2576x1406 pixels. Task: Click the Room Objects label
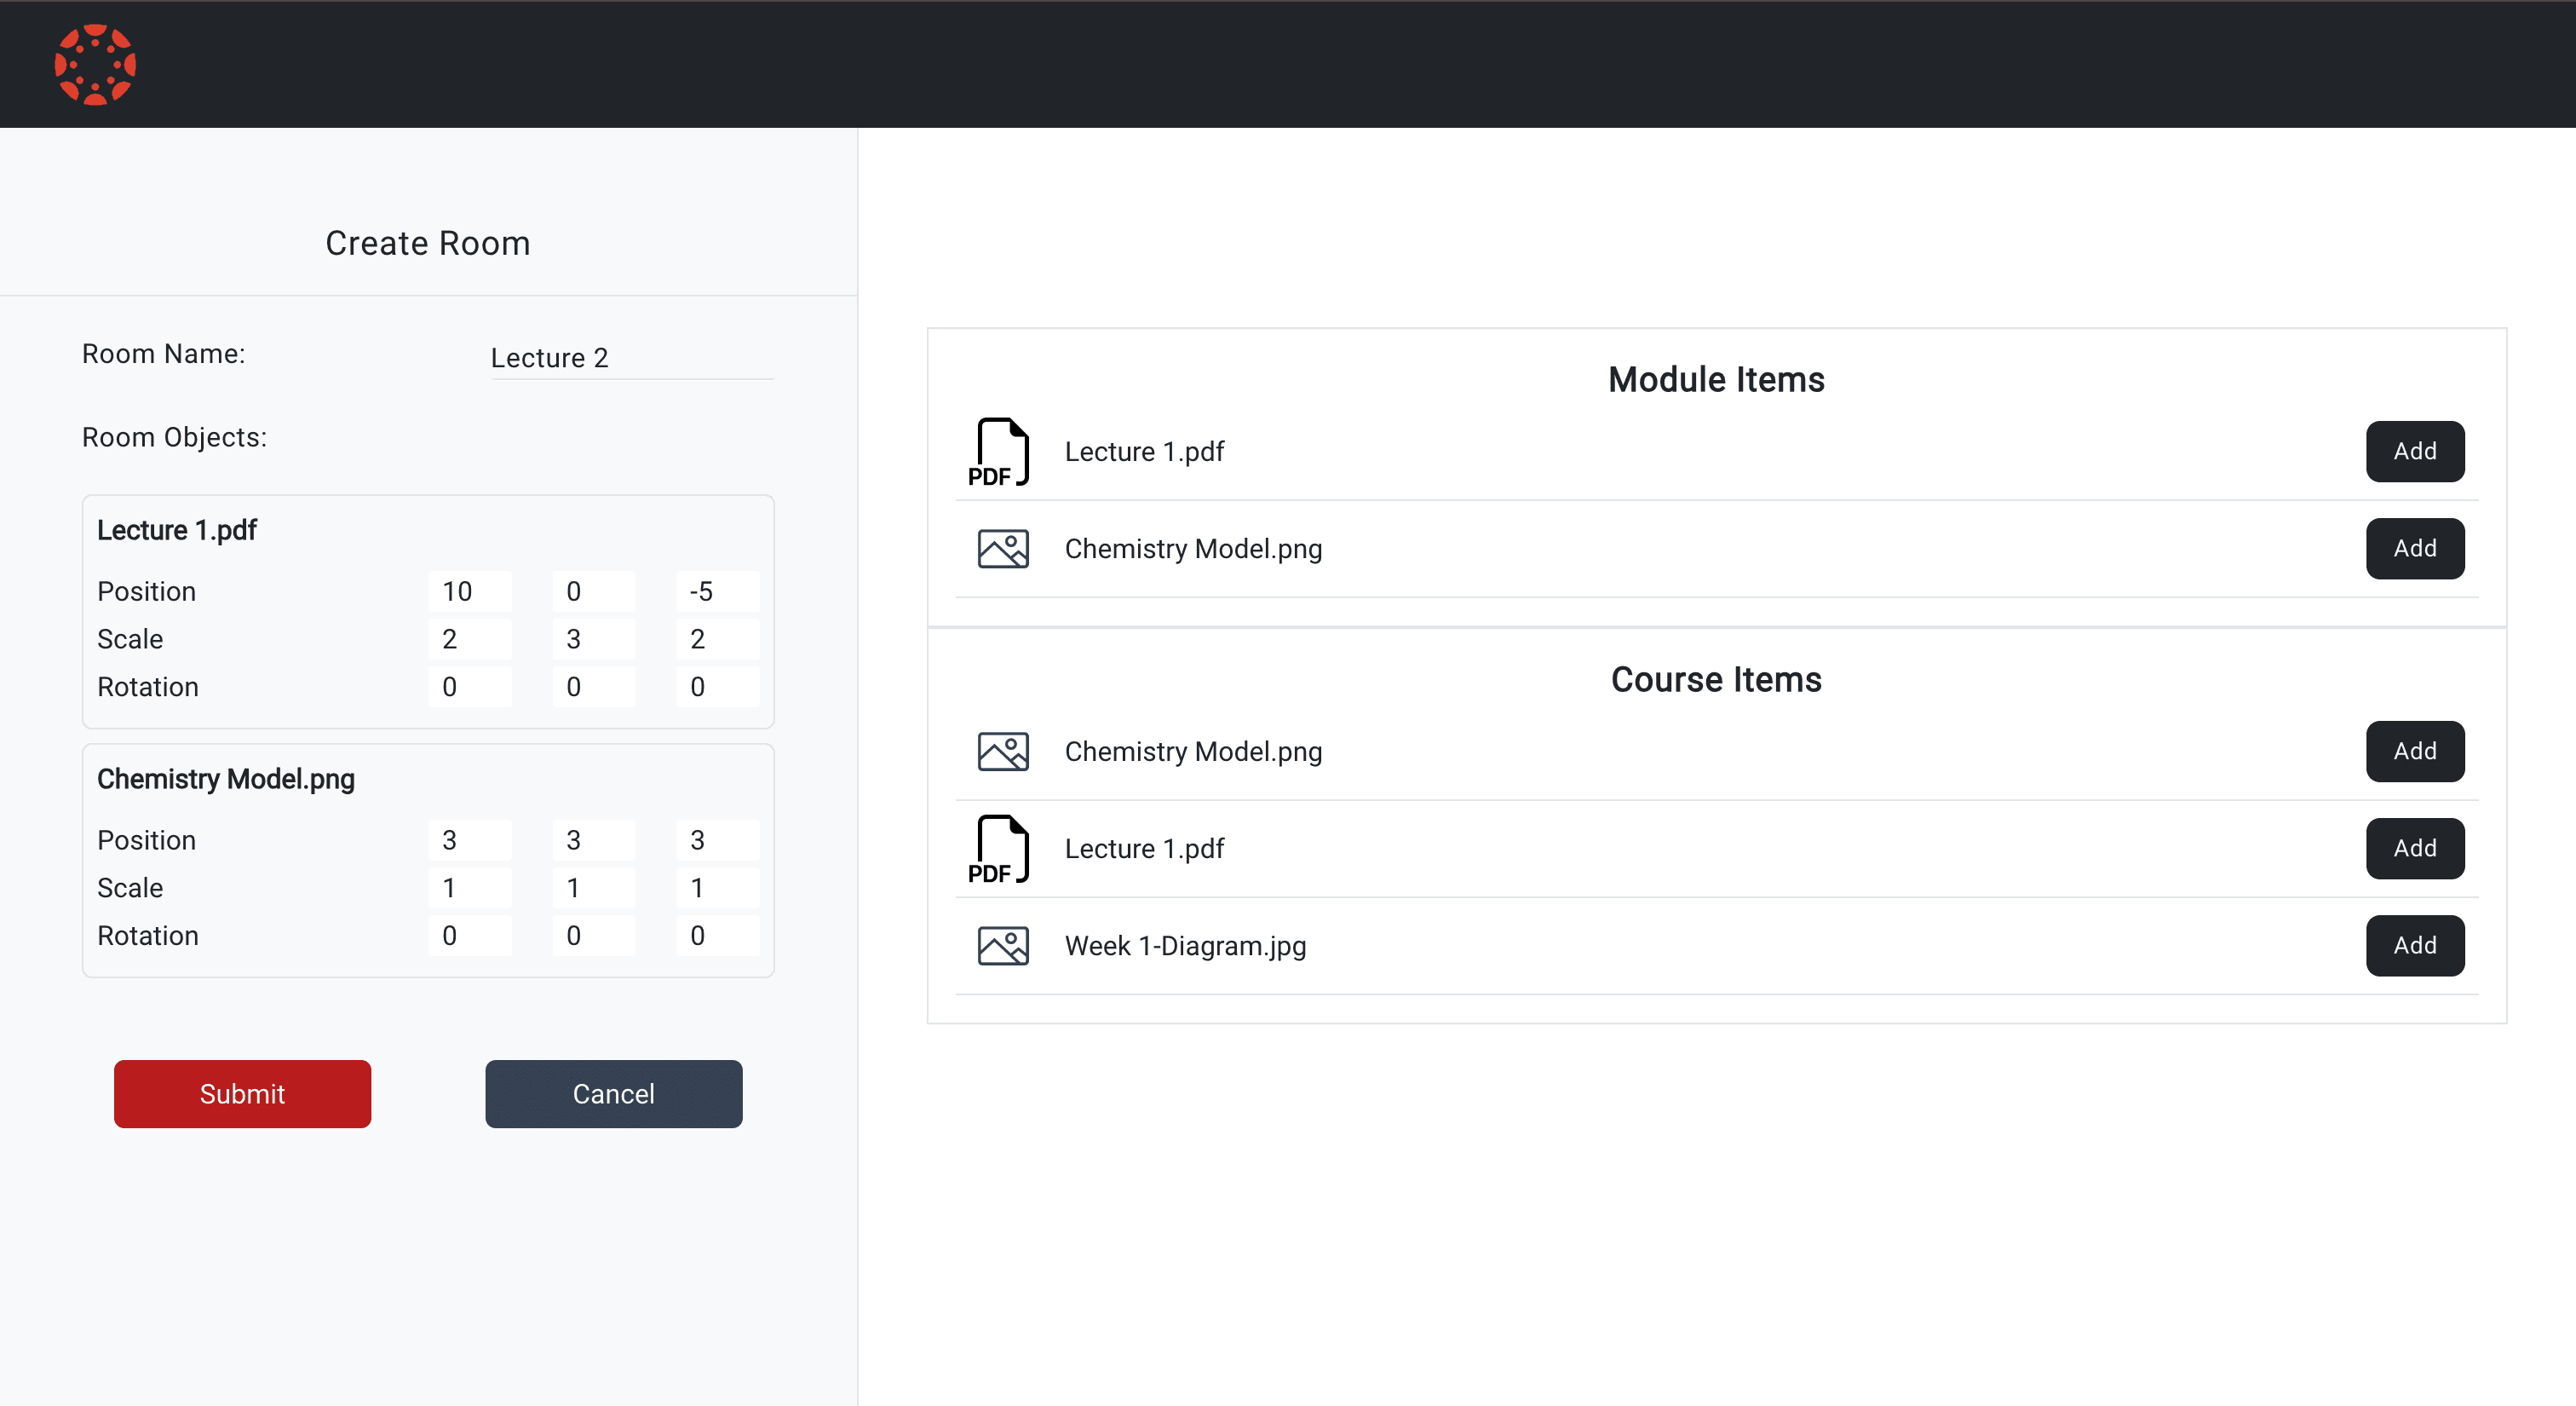174,438
